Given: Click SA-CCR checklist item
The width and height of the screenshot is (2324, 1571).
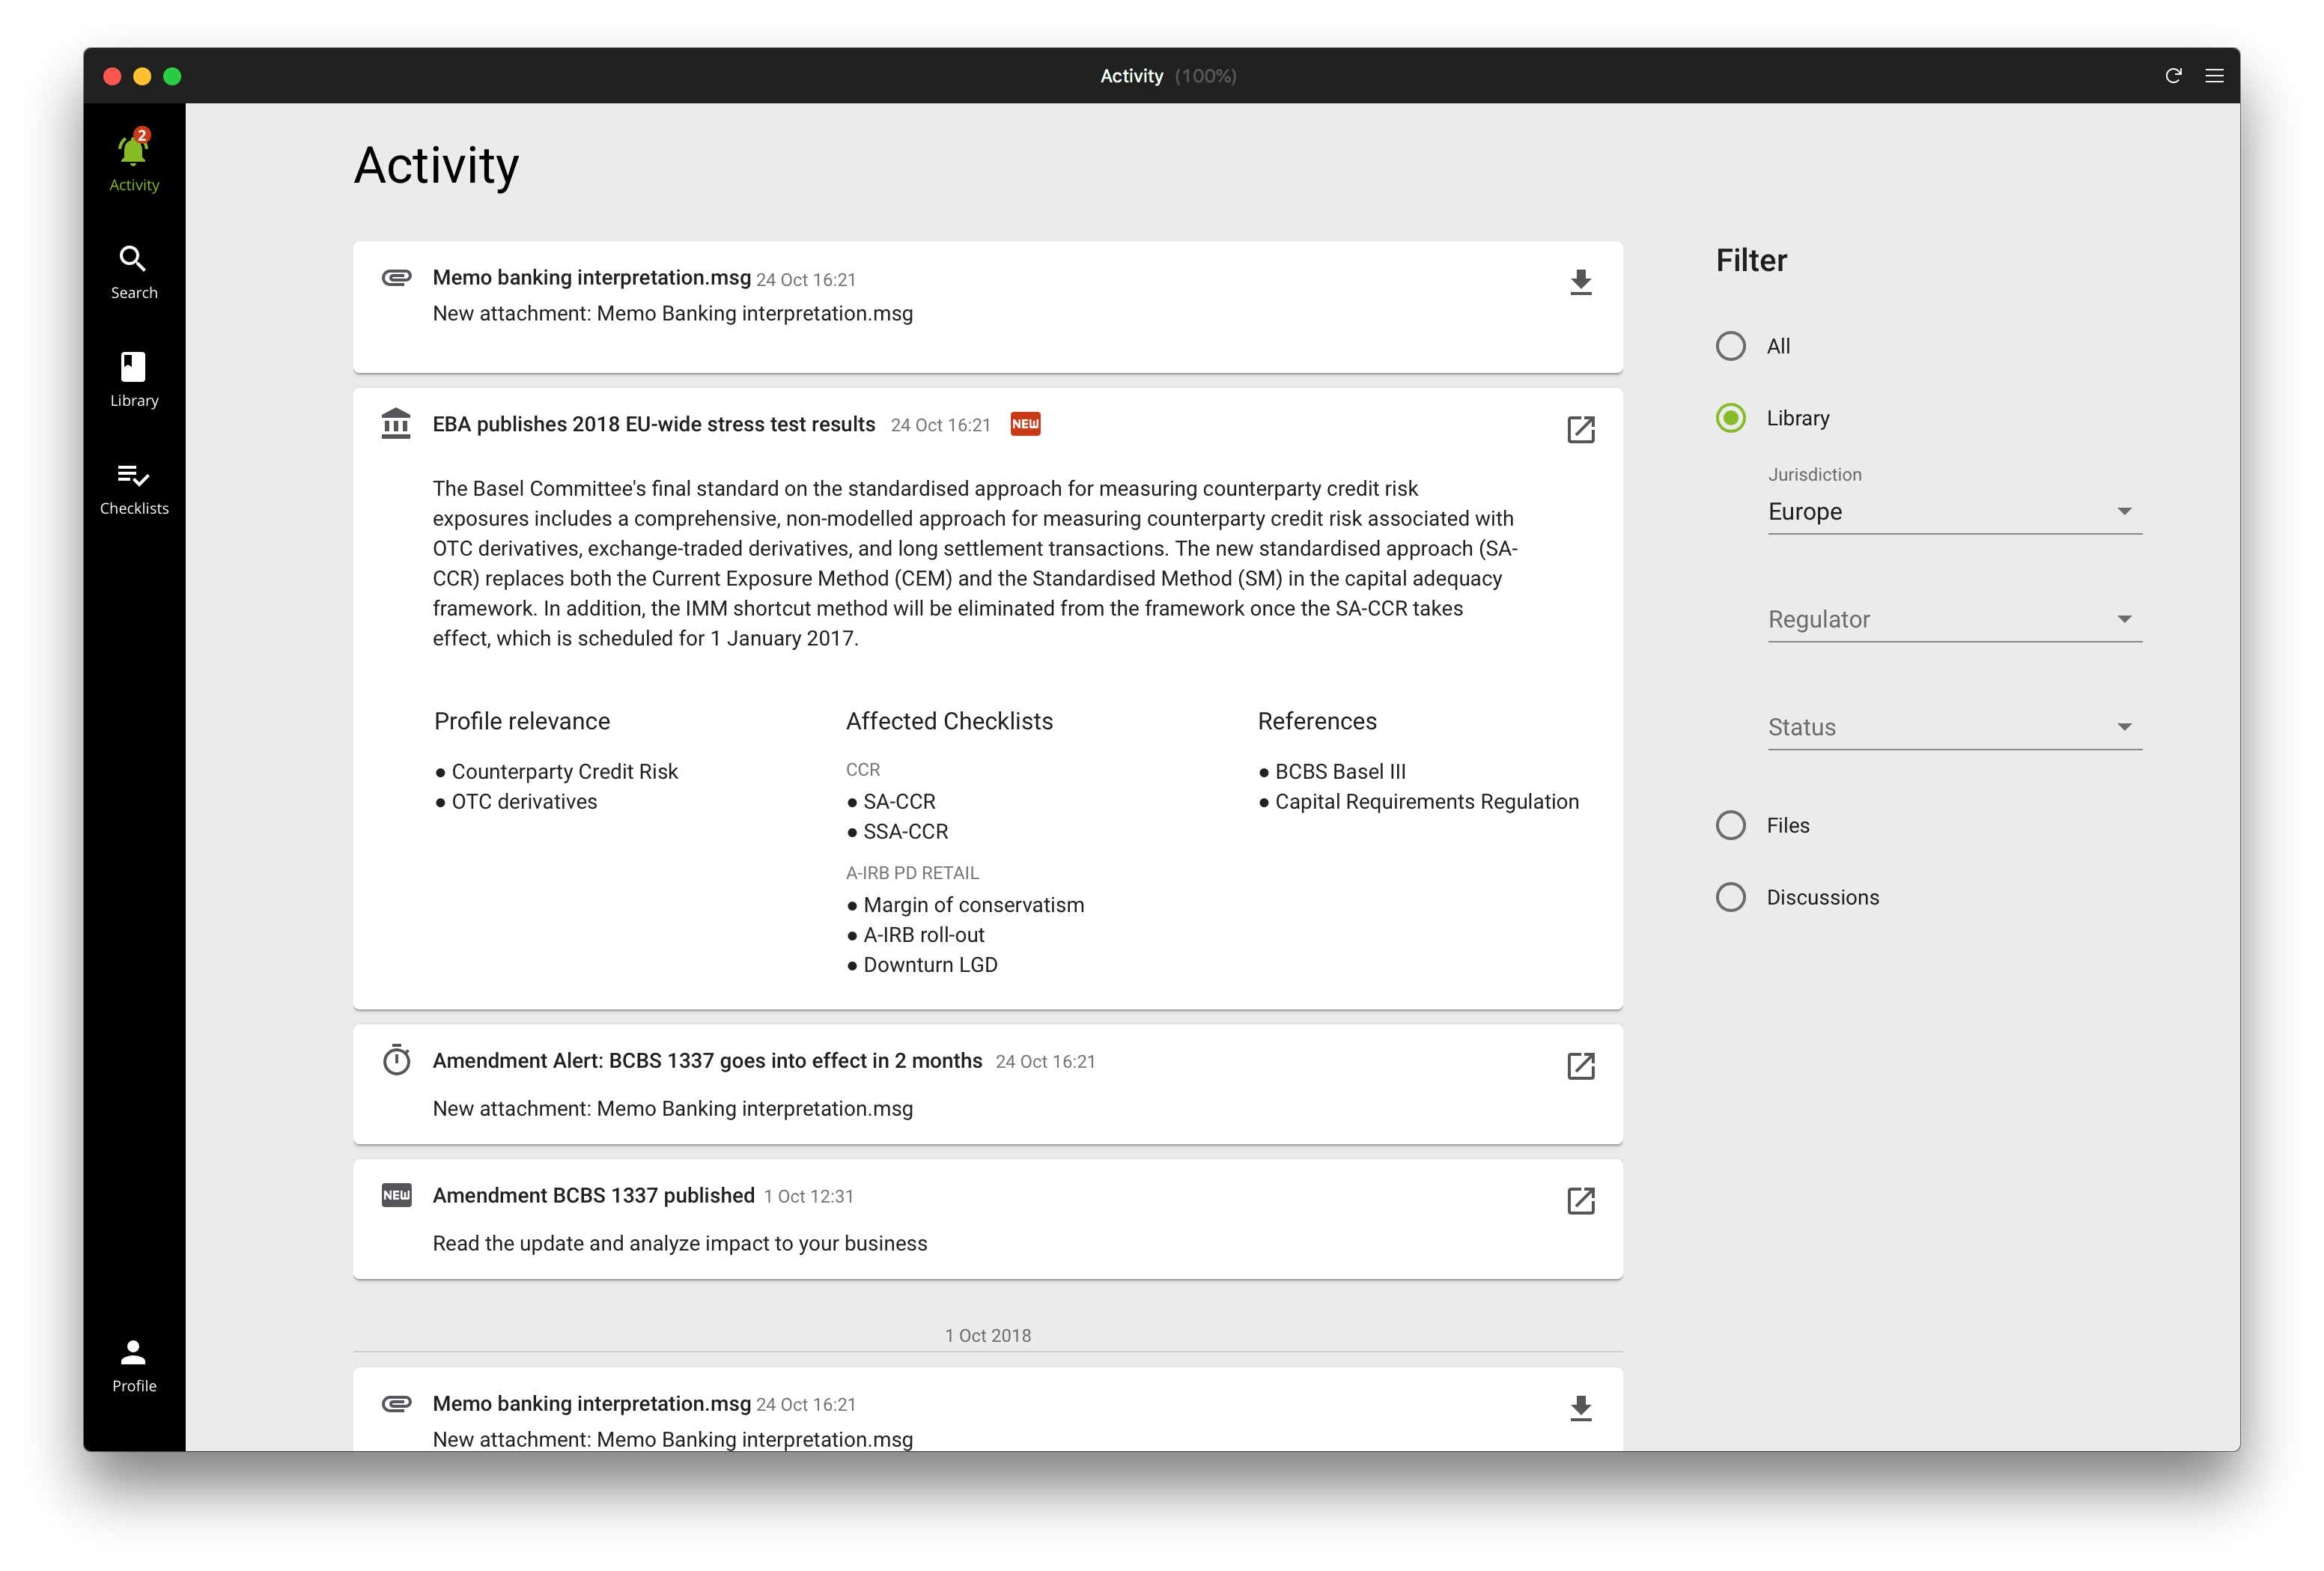Looking at the screenshot, I should [x=898, y=802].
